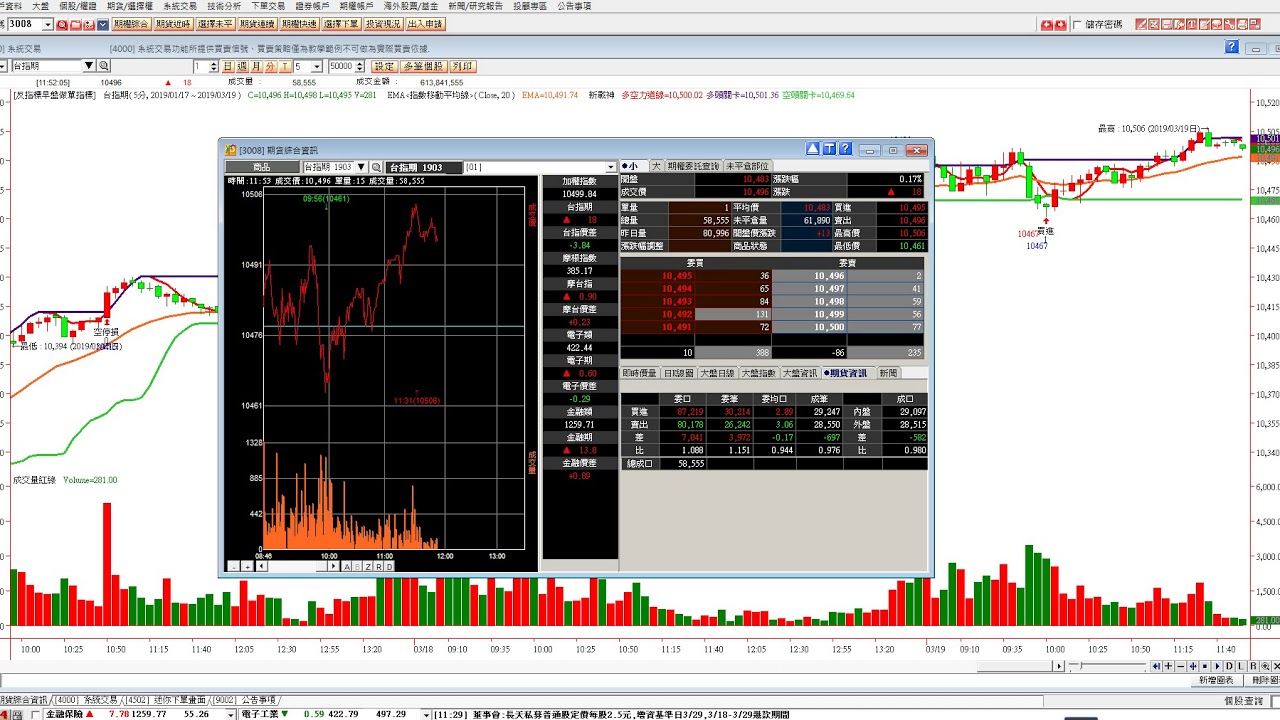Click the magnifier icon beside 台指期 in chart header
The height and width of the screenshot is (720, 1280).
103,66
